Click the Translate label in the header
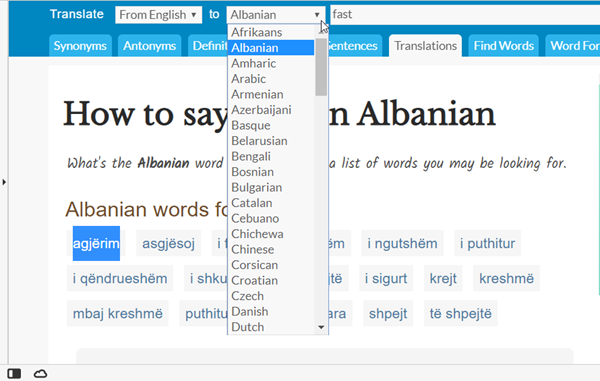The width and height of the screenshot is (600, 381). (77, 14)
